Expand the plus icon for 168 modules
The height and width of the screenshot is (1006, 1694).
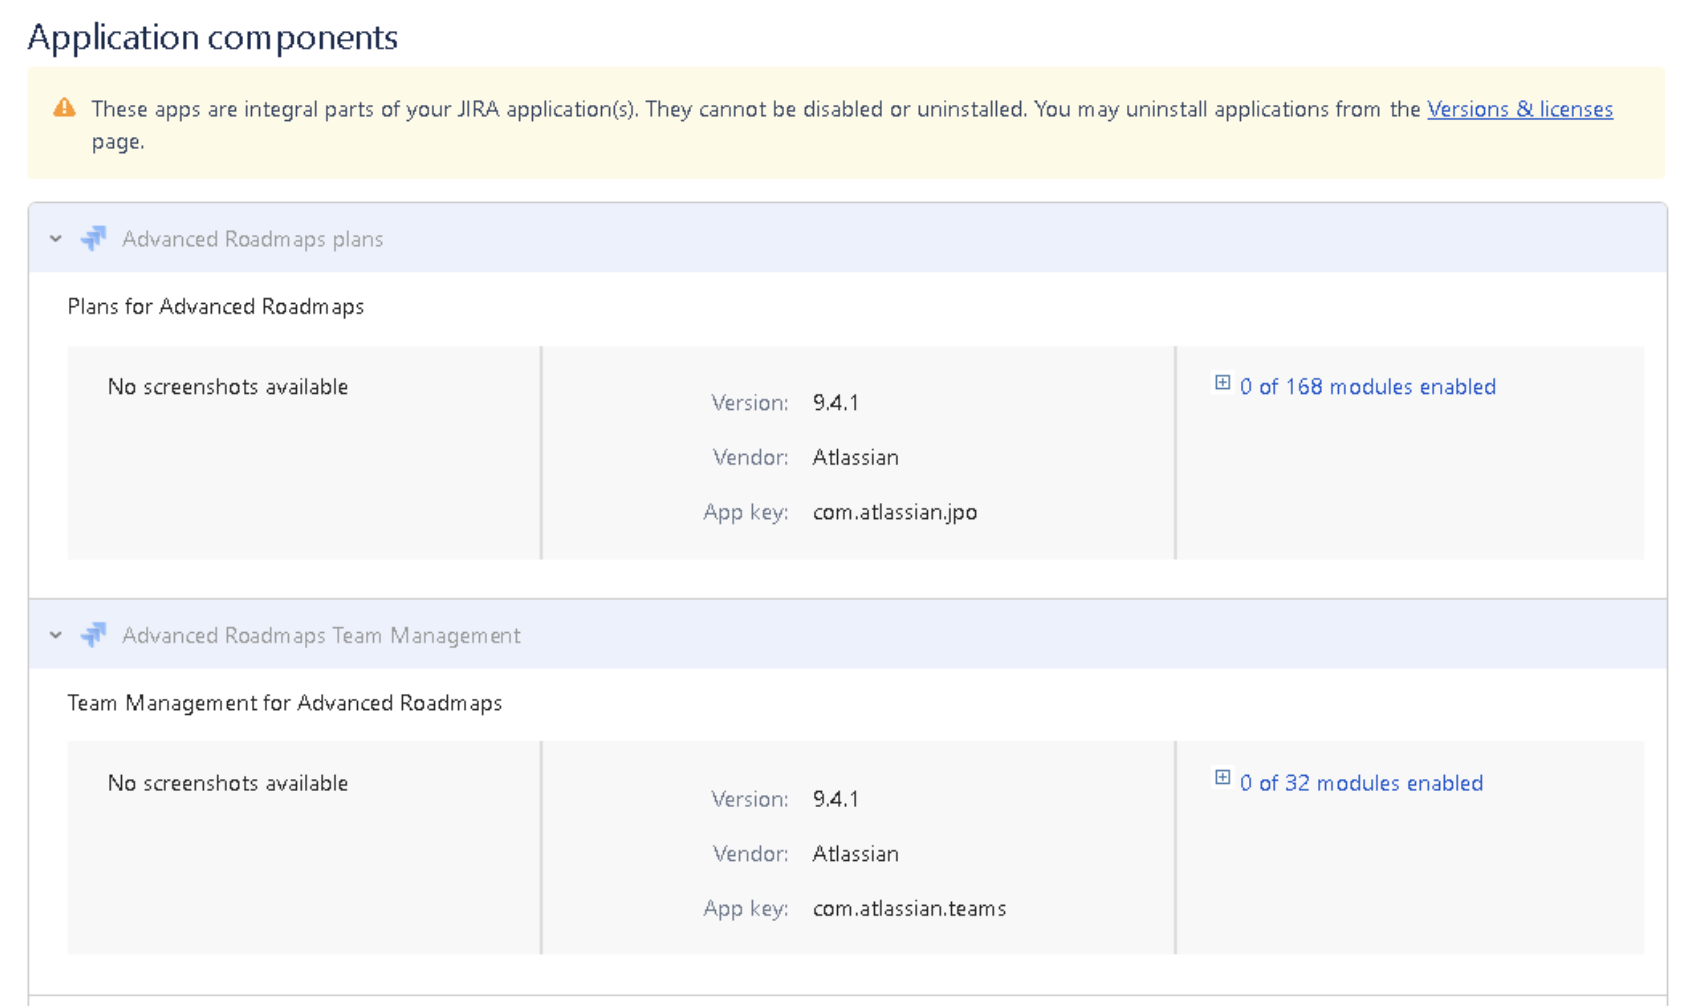(x=1222, y=382)
